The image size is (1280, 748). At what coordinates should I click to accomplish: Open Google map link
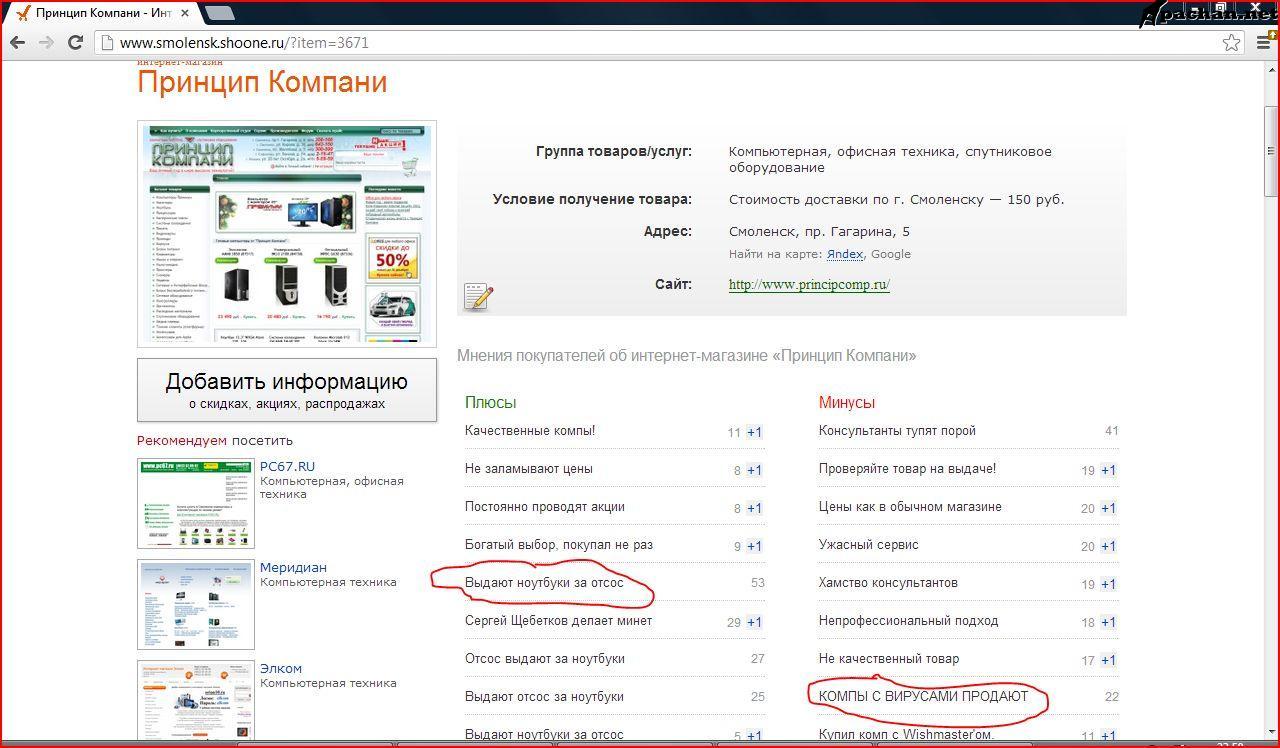pos(891,254)
